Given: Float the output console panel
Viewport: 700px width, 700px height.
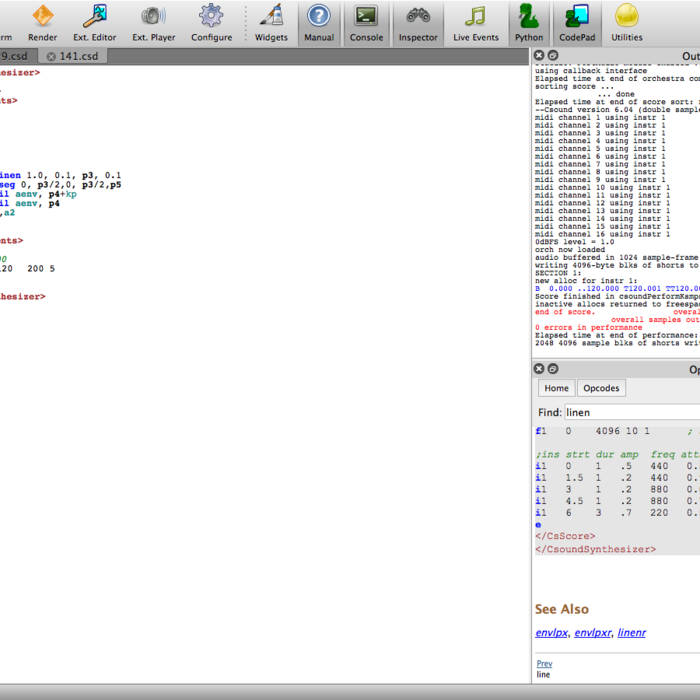Looking at the screenshot, I should tap(552, 56).
